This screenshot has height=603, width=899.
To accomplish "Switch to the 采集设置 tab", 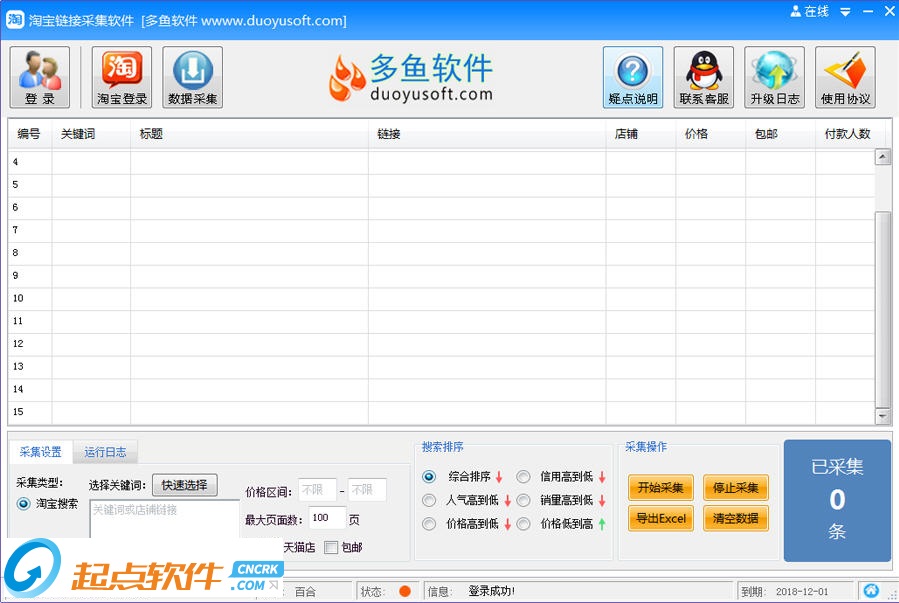I will tap(40, 452).
